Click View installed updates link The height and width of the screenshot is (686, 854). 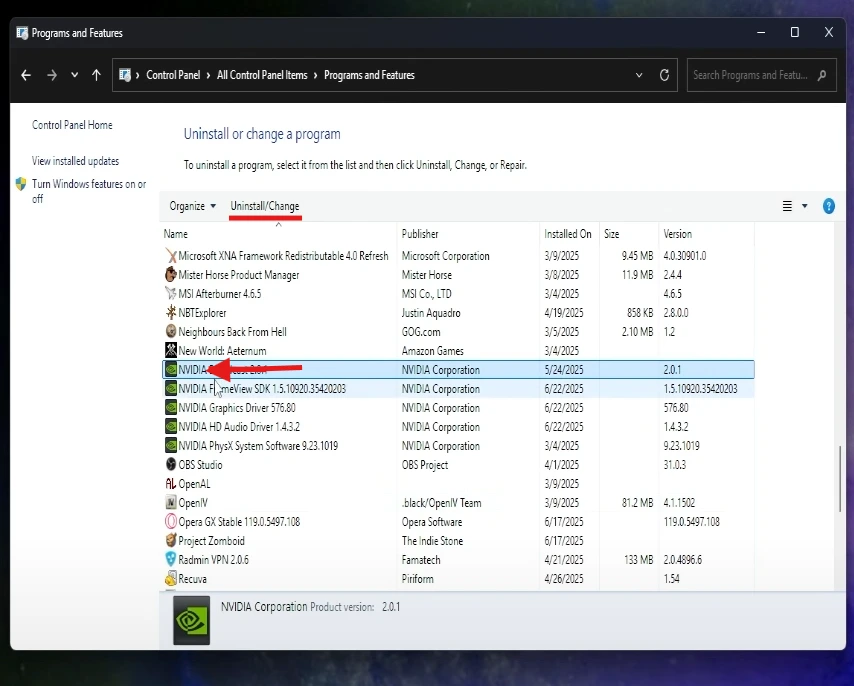[x=75, y=161]
